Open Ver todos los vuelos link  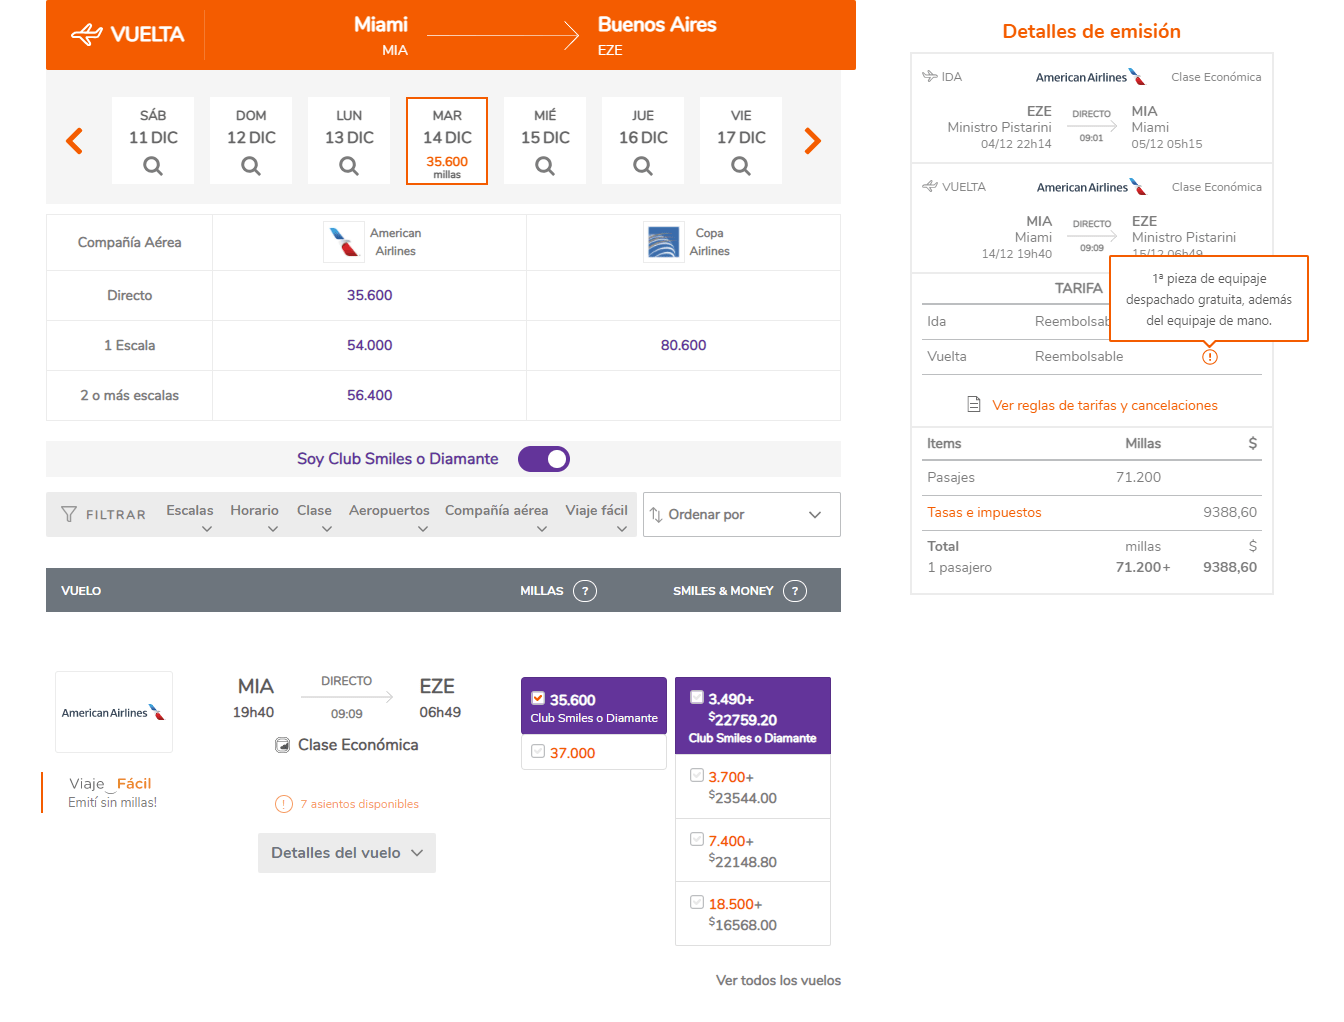[778, 980]
